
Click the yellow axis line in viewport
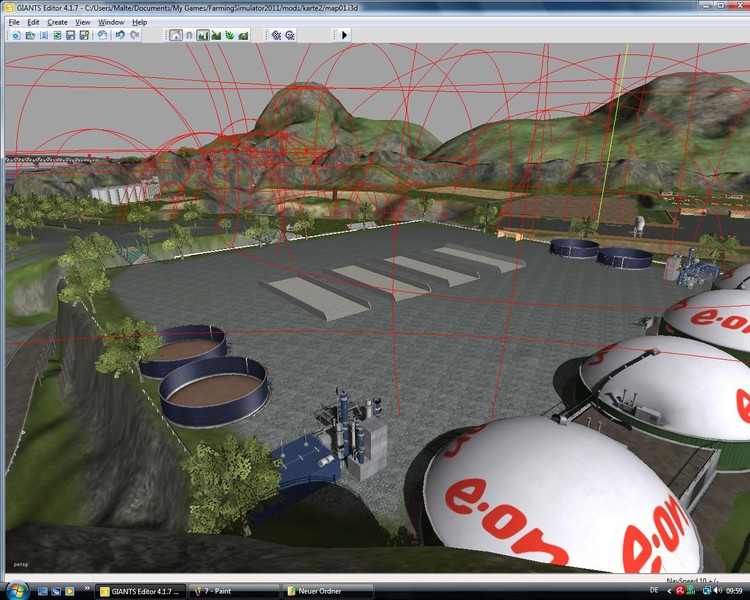613,134
